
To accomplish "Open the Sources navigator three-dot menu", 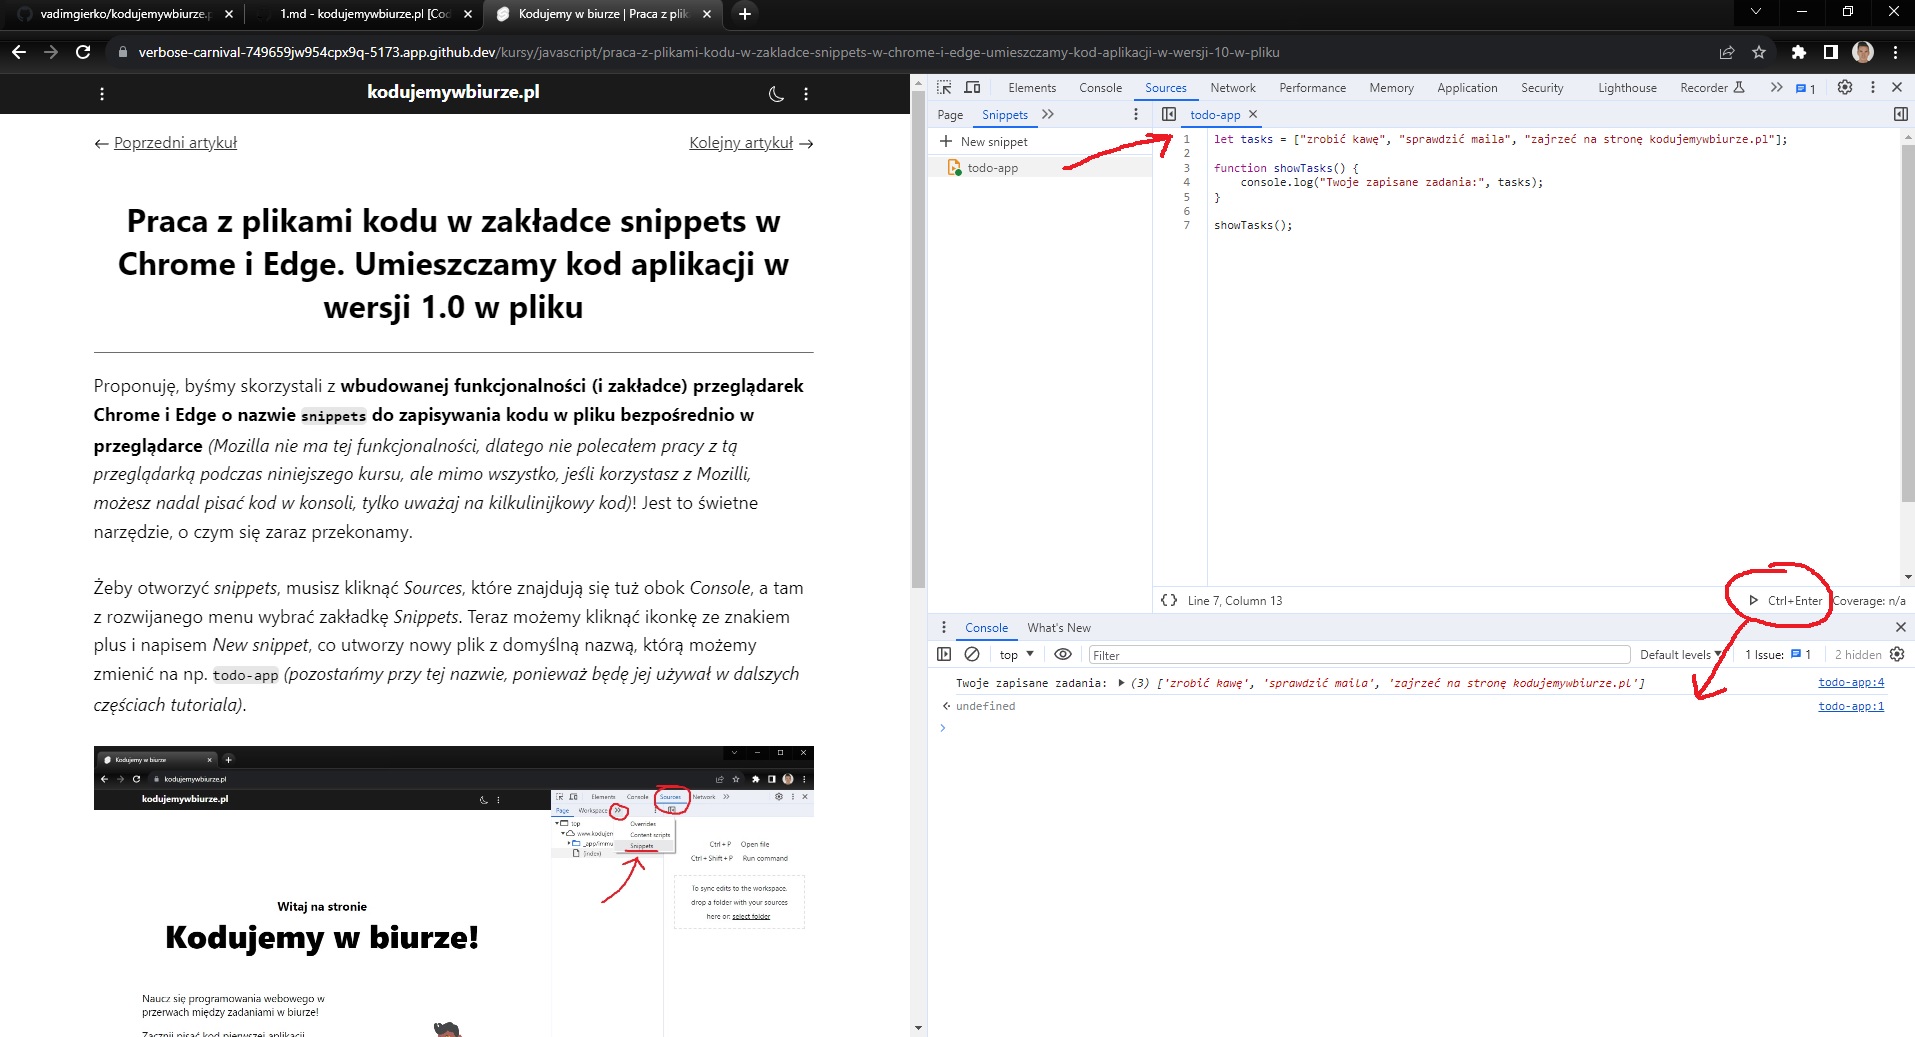I will tap(1136, 114).
